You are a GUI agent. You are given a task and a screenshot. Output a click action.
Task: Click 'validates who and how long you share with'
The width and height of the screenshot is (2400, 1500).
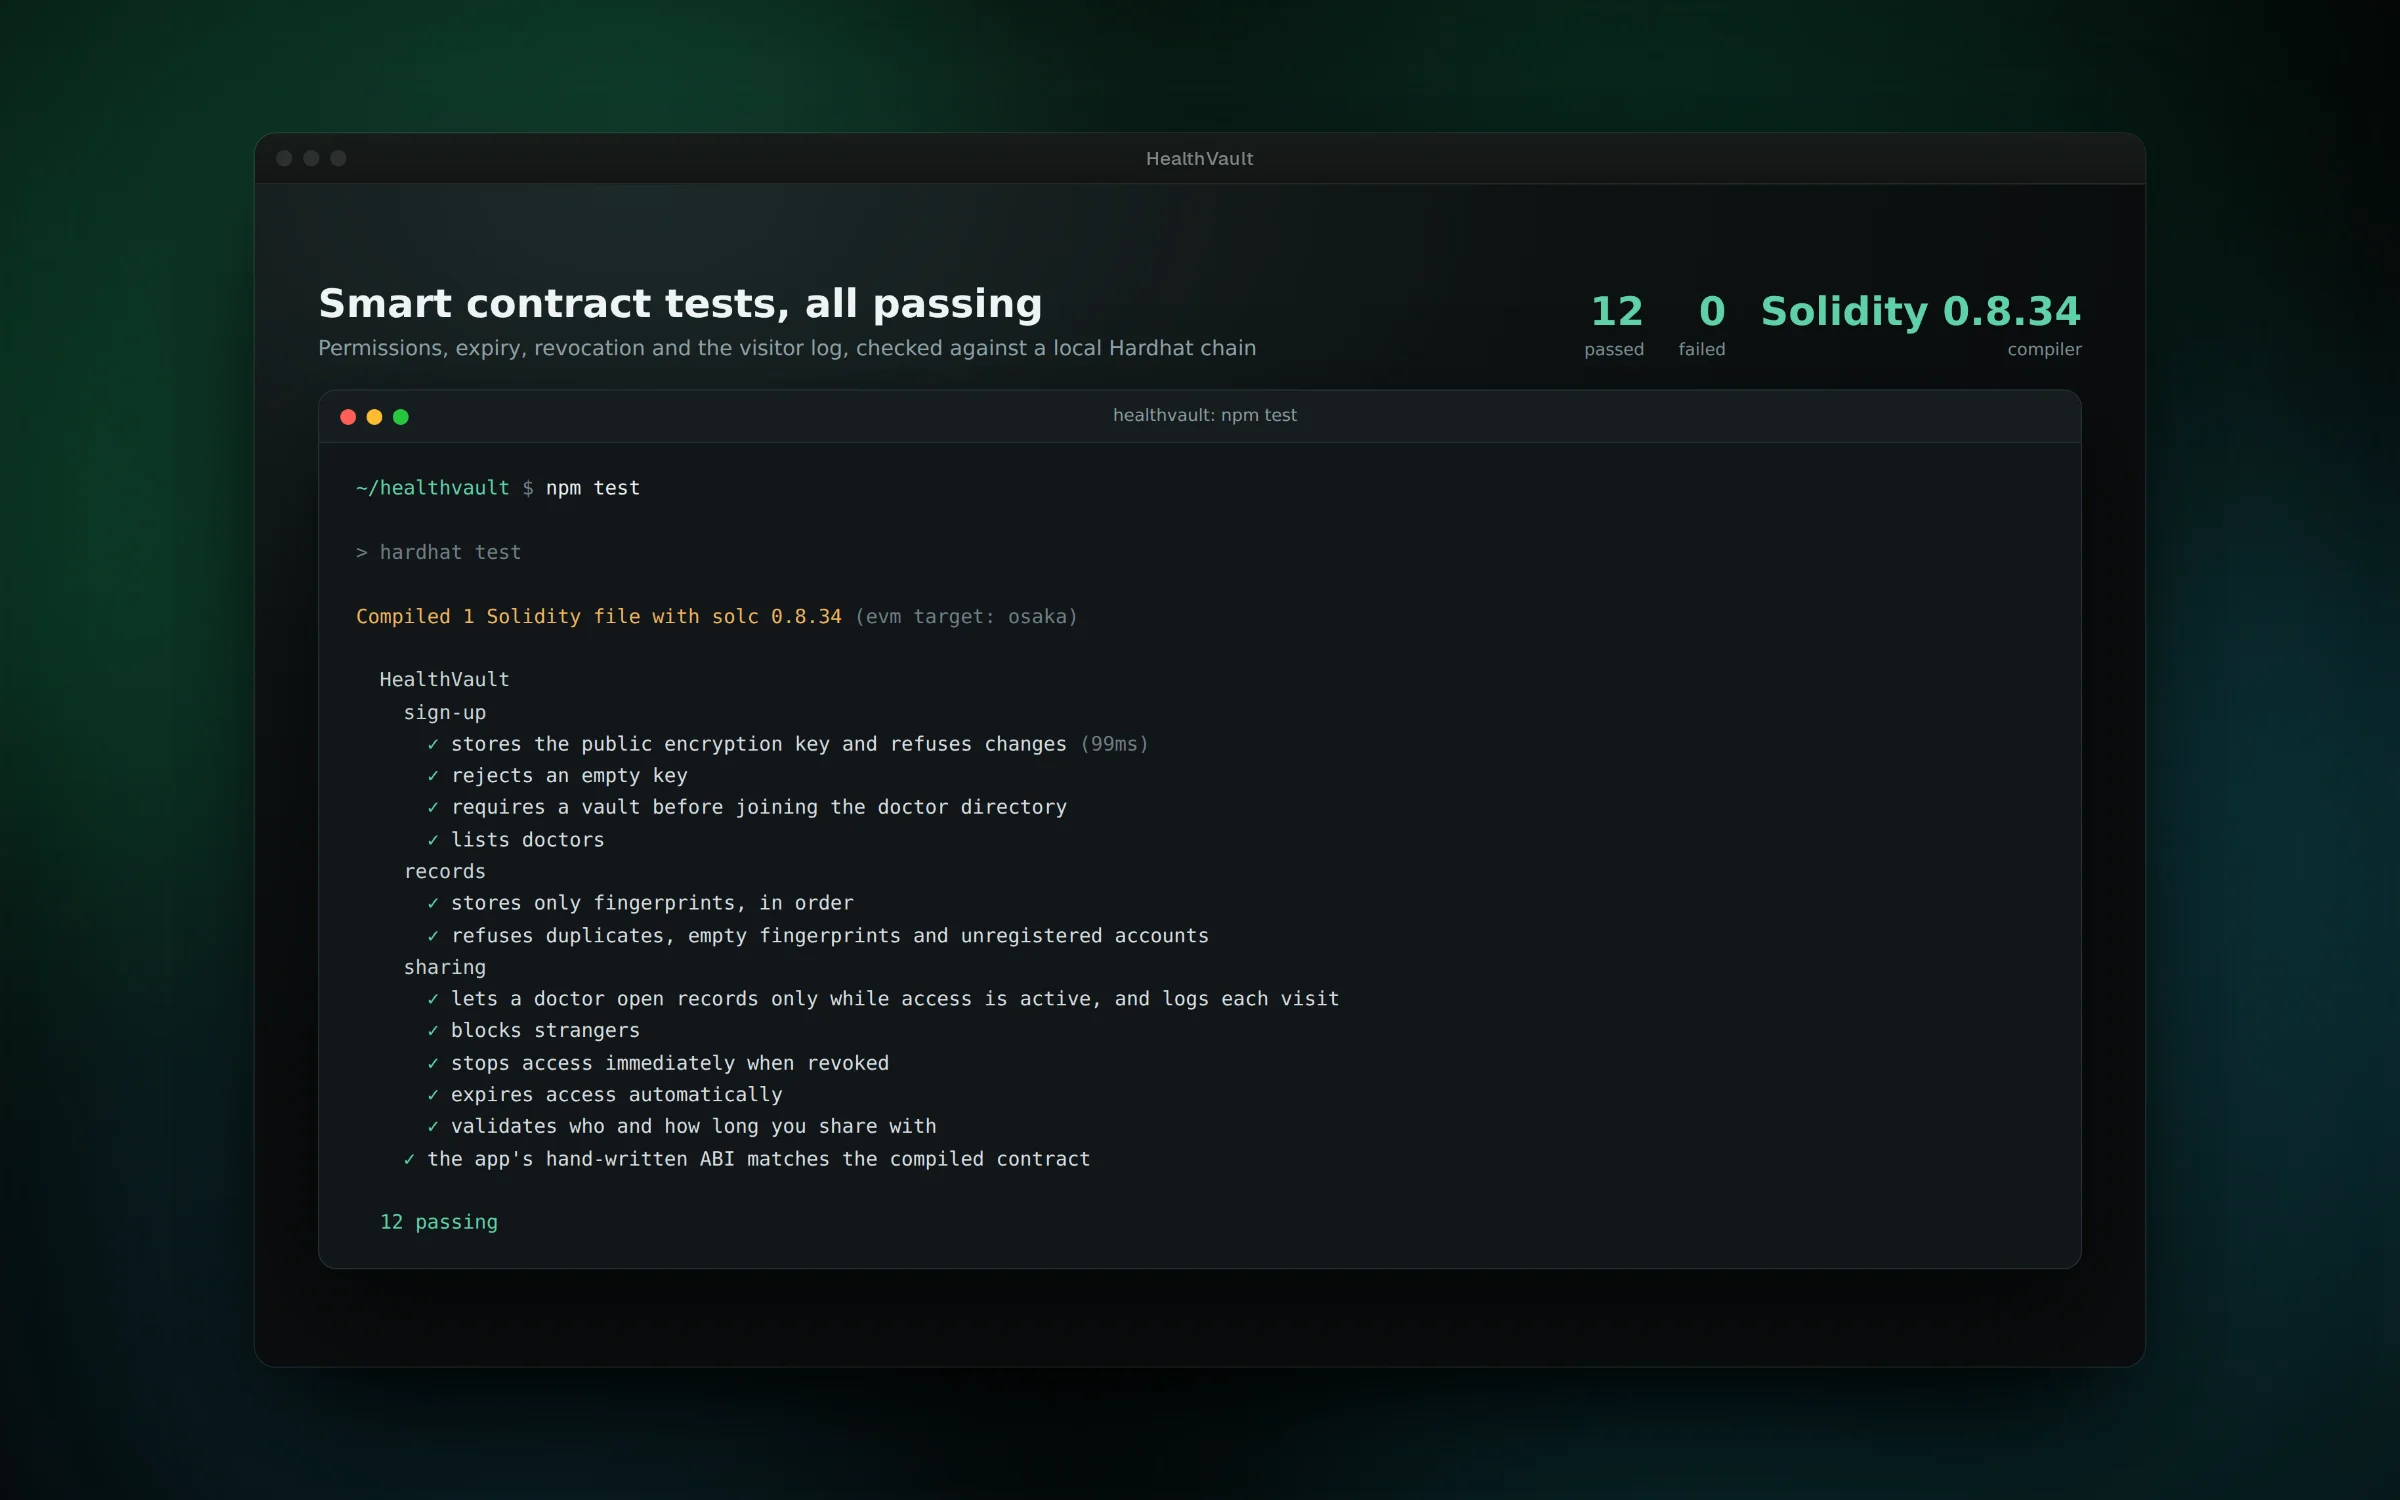693,1127
